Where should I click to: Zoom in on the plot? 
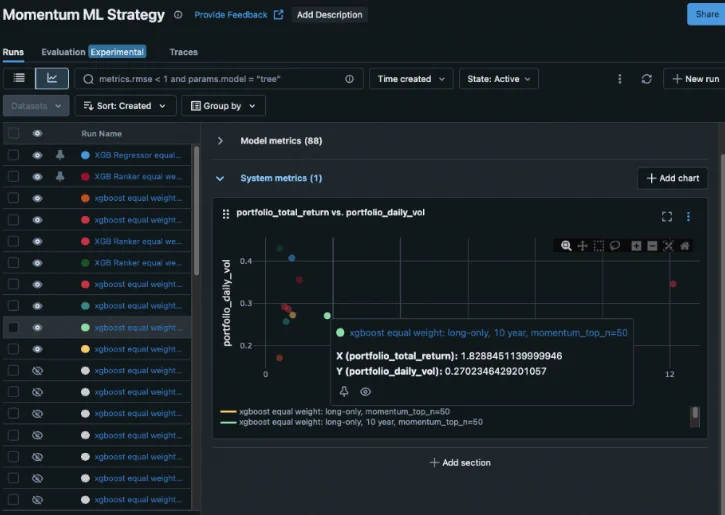coord(636,246)
